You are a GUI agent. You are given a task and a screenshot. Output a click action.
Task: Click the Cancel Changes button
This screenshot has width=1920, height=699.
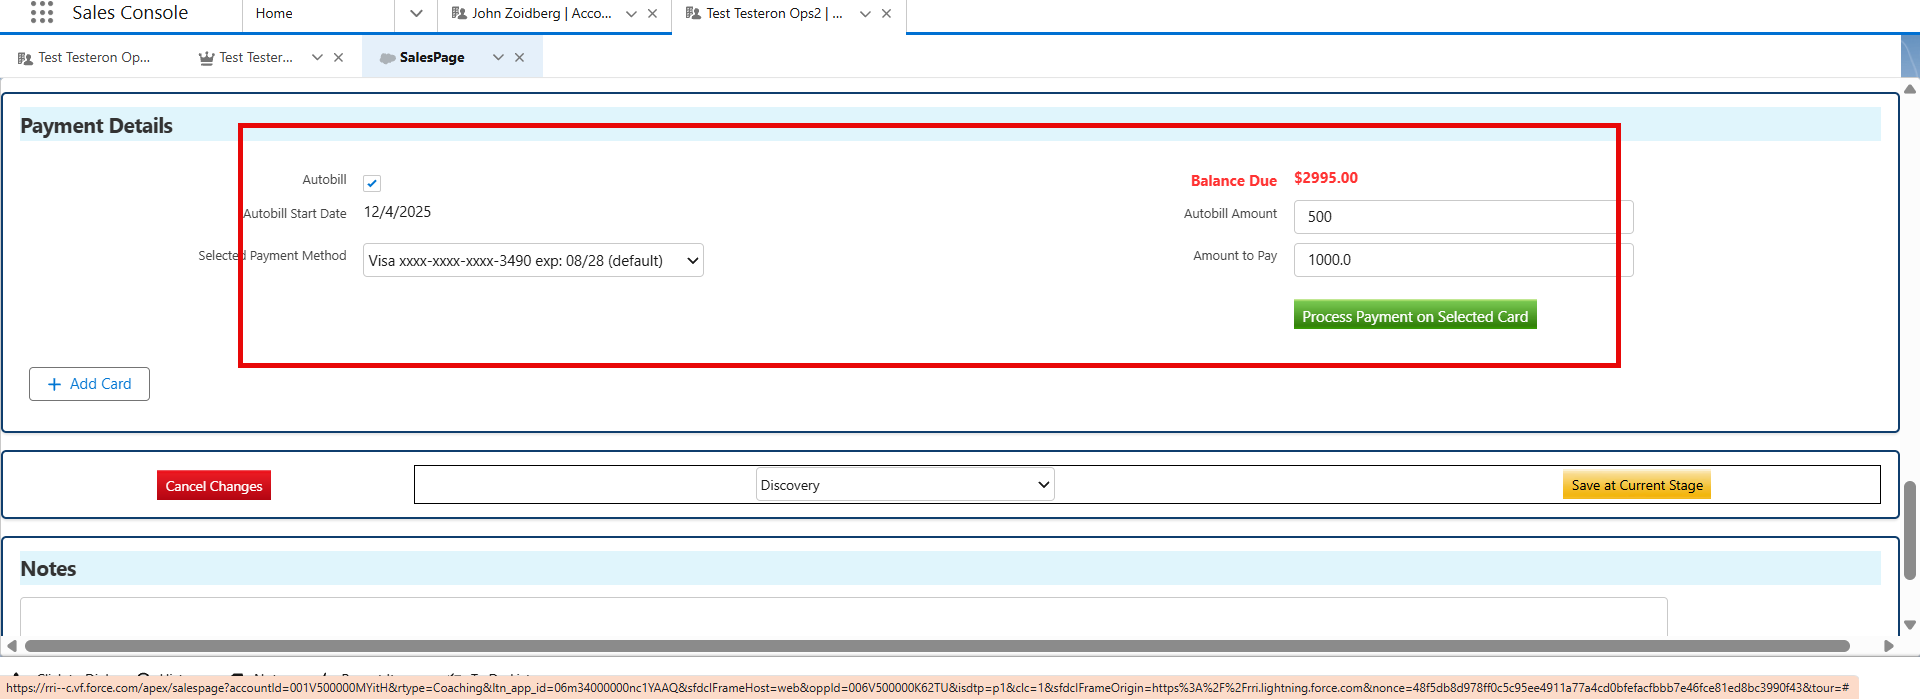click(x=214, y=486)
